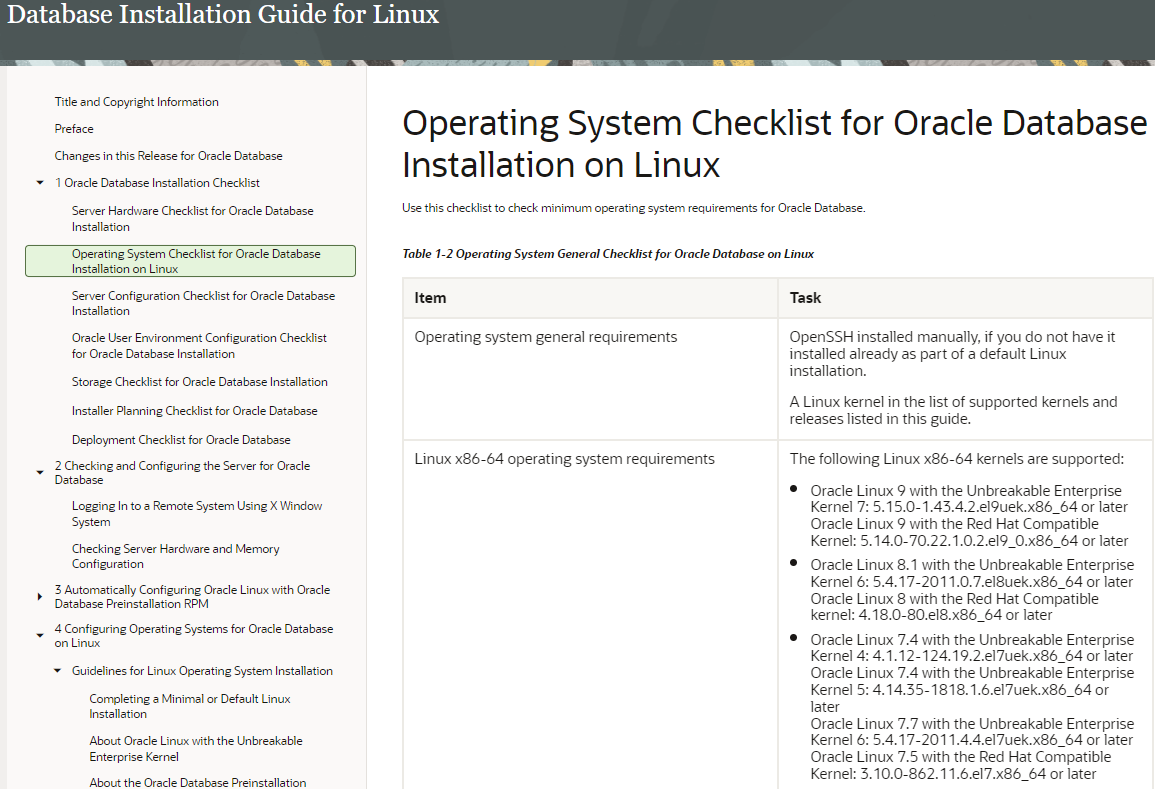Viewport: 1155px width, 789px height.
Task: Open Completing a Minimal or Default Linux Installation
Action: click(190, 706)
